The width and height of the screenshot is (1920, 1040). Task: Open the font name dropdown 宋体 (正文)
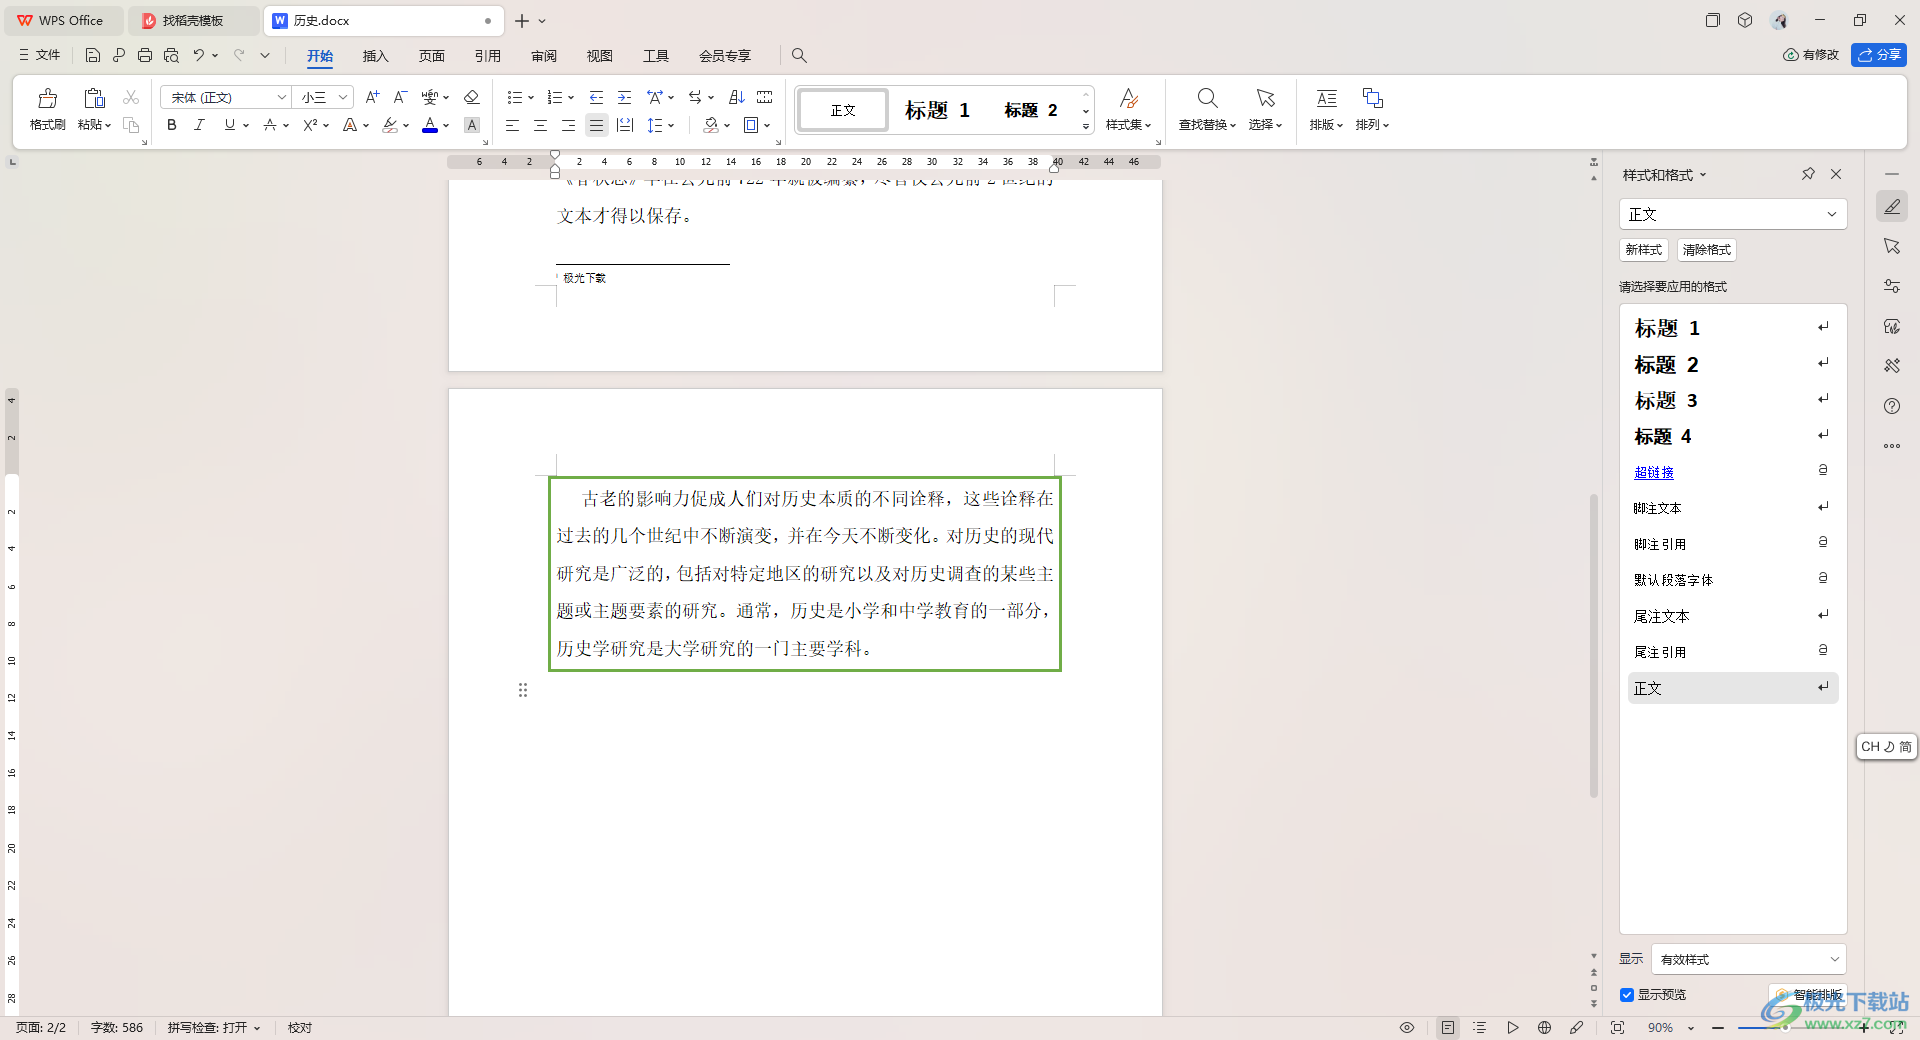point(282,97)
